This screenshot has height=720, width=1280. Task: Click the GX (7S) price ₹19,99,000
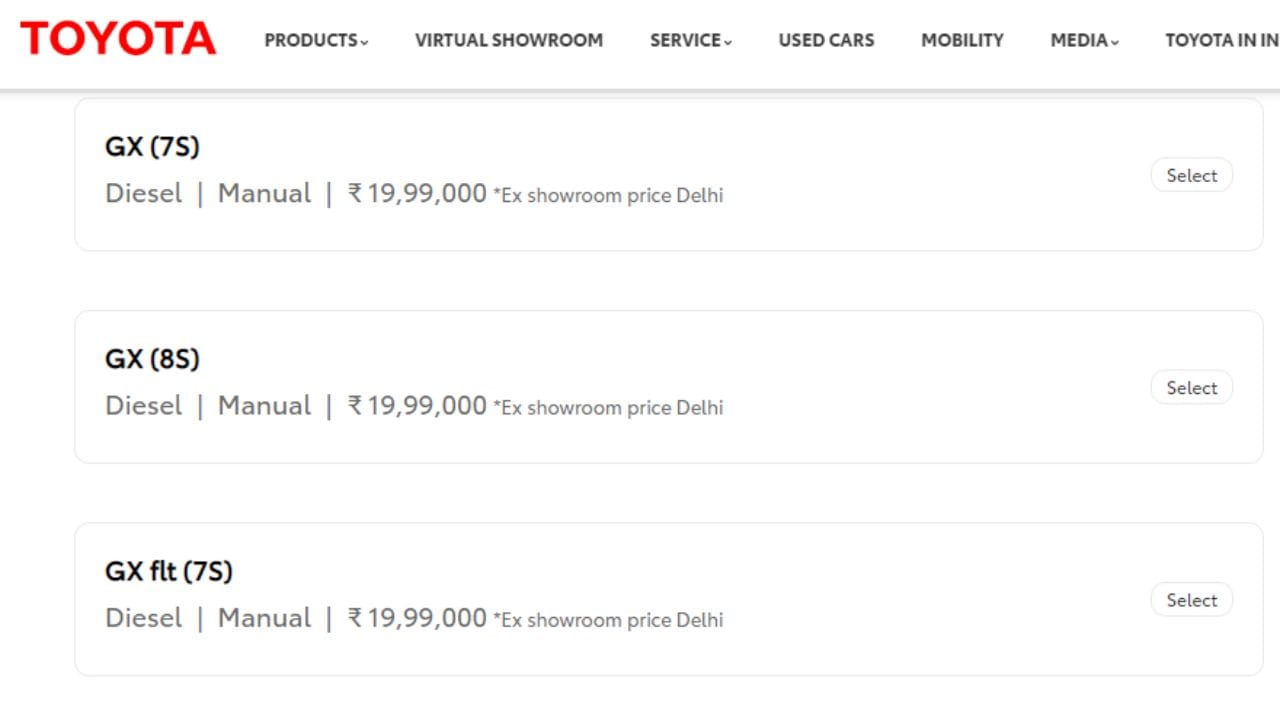[417, 193]
